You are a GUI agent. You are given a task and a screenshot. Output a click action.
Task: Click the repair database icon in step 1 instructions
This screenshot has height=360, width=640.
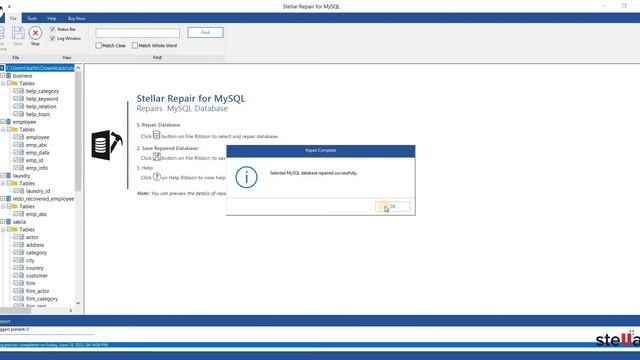pos(156,135)
